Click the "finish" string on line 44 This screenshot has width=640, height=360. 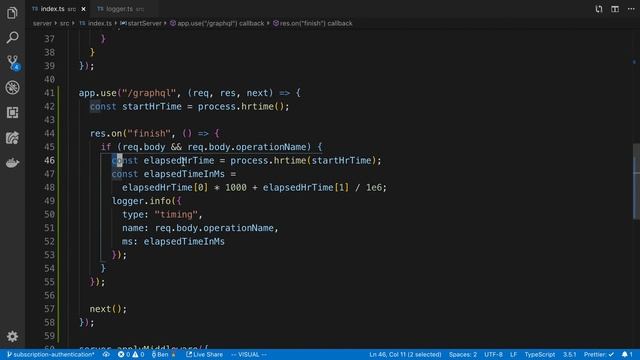pyautogui.click(x=149, y=133)
